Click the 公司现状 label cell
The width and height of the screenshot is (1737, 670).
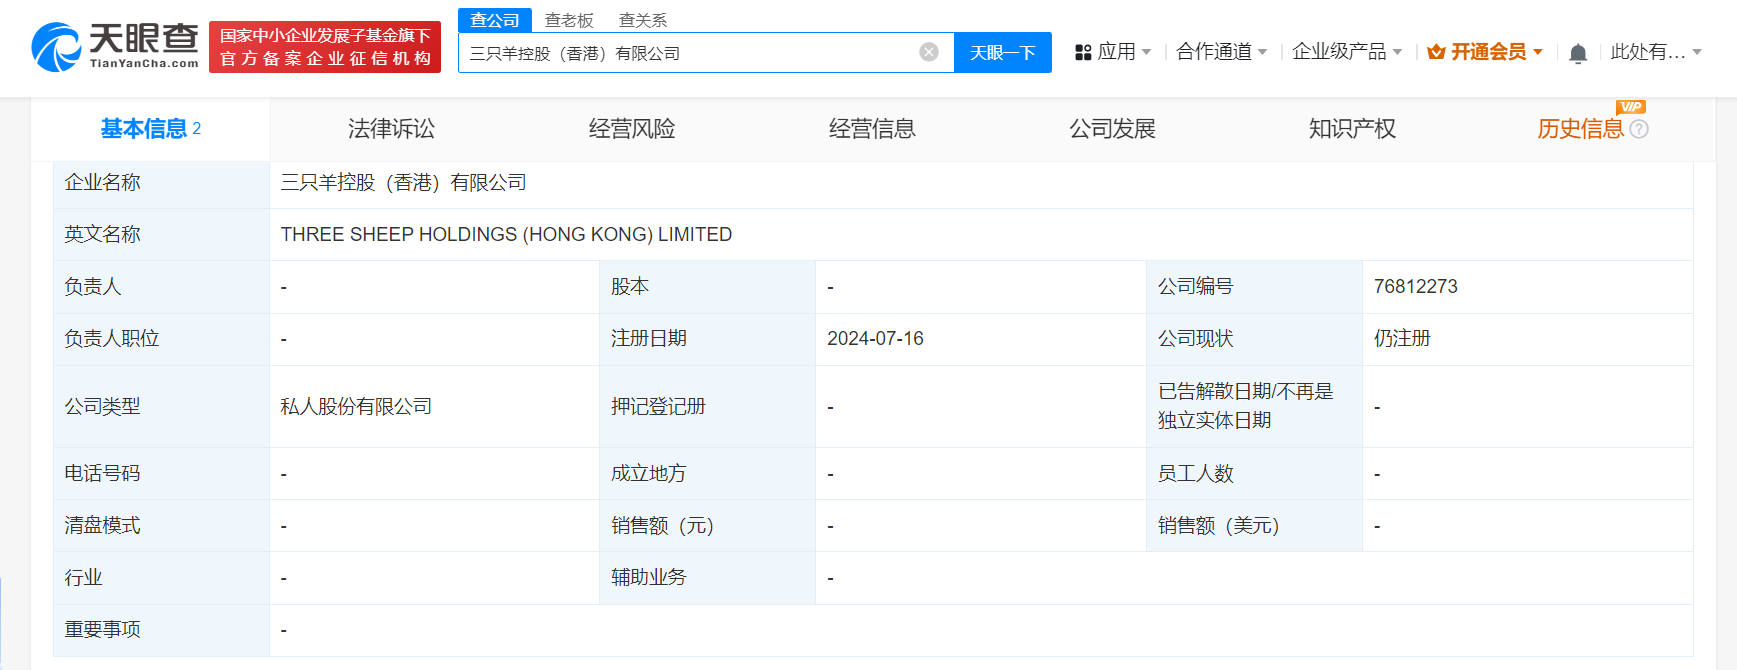click(1254, 339)
